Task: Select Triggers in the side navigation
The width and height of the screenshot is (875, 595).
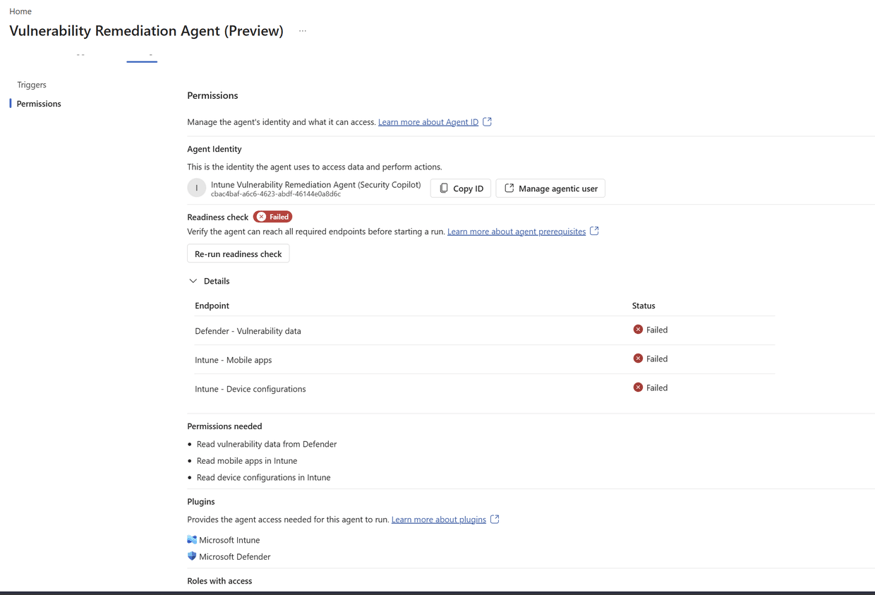Action: click(32, 85)
